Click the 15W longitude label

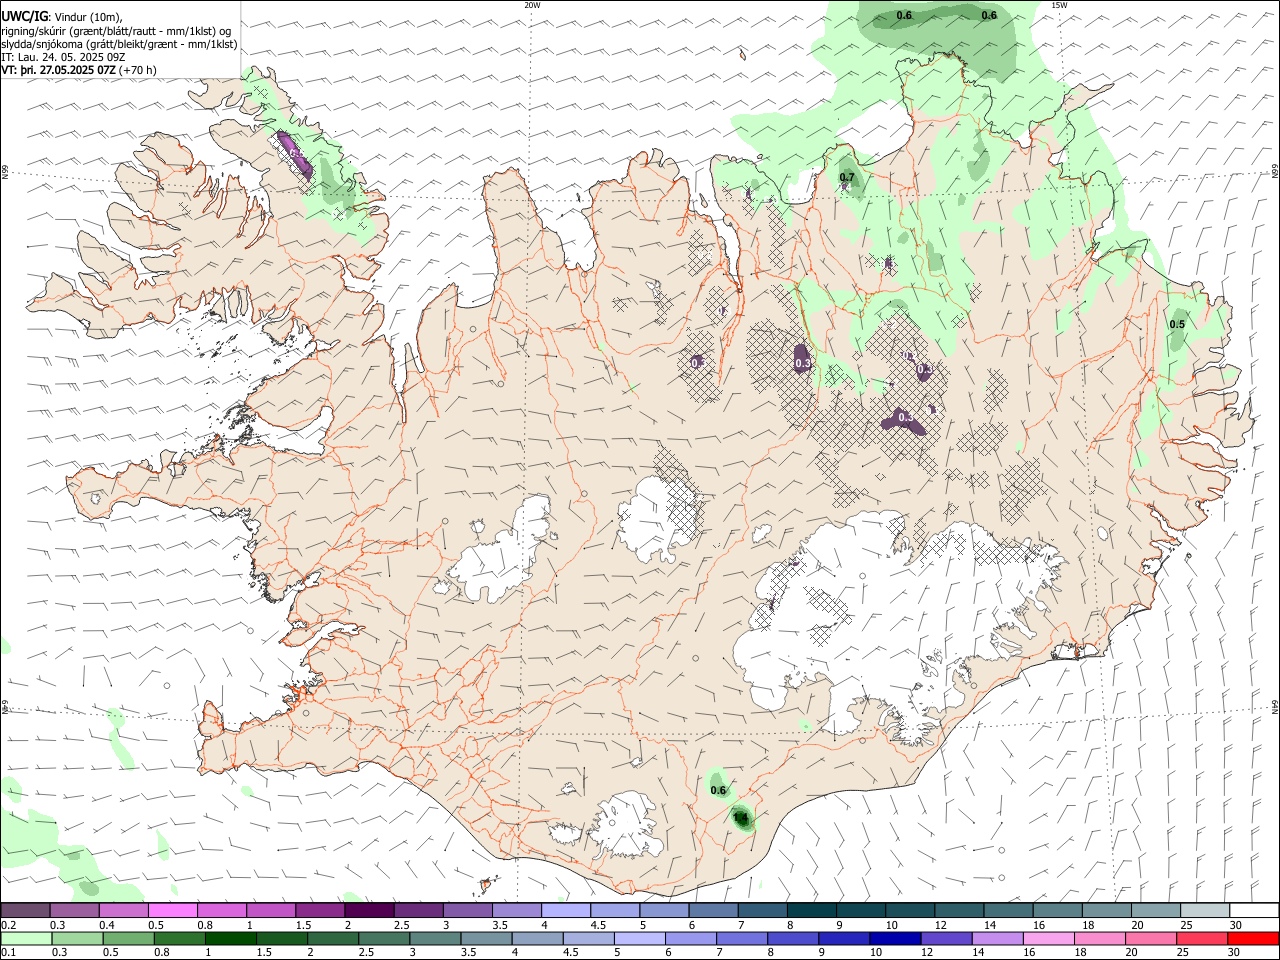(x=1059, y=5)
